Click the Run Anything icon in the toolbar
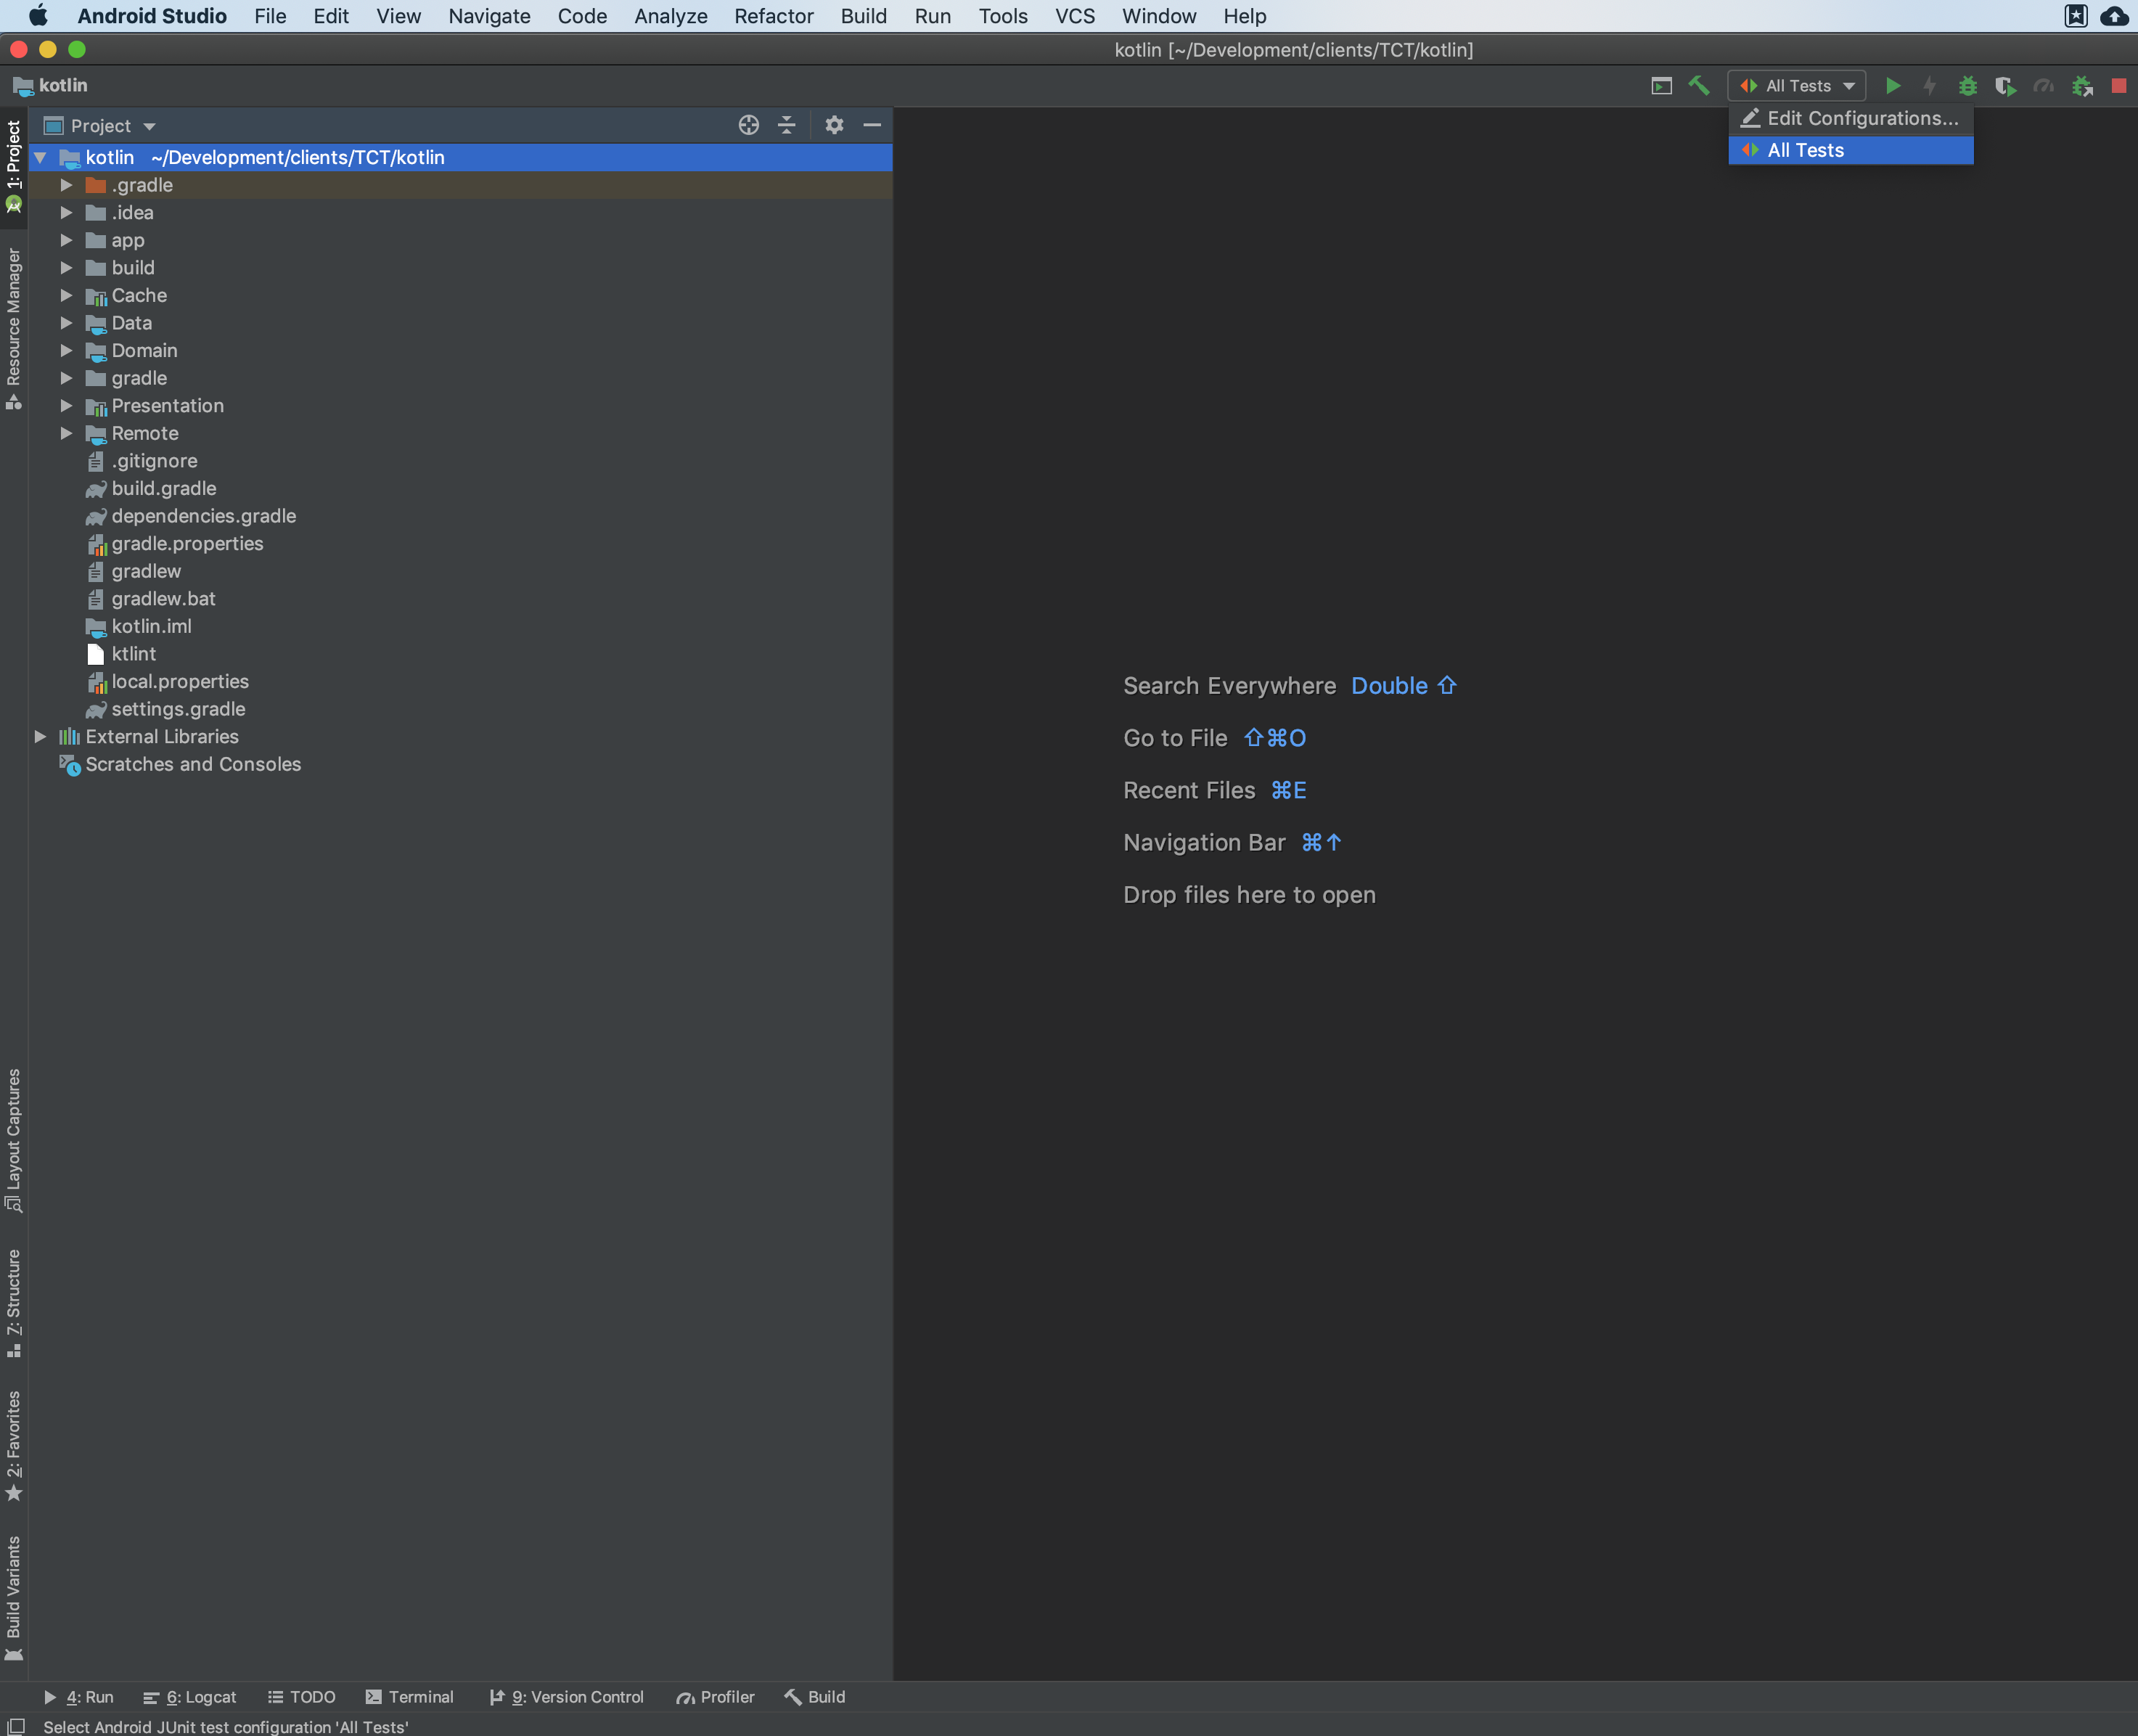 [x=1661, y=86]
